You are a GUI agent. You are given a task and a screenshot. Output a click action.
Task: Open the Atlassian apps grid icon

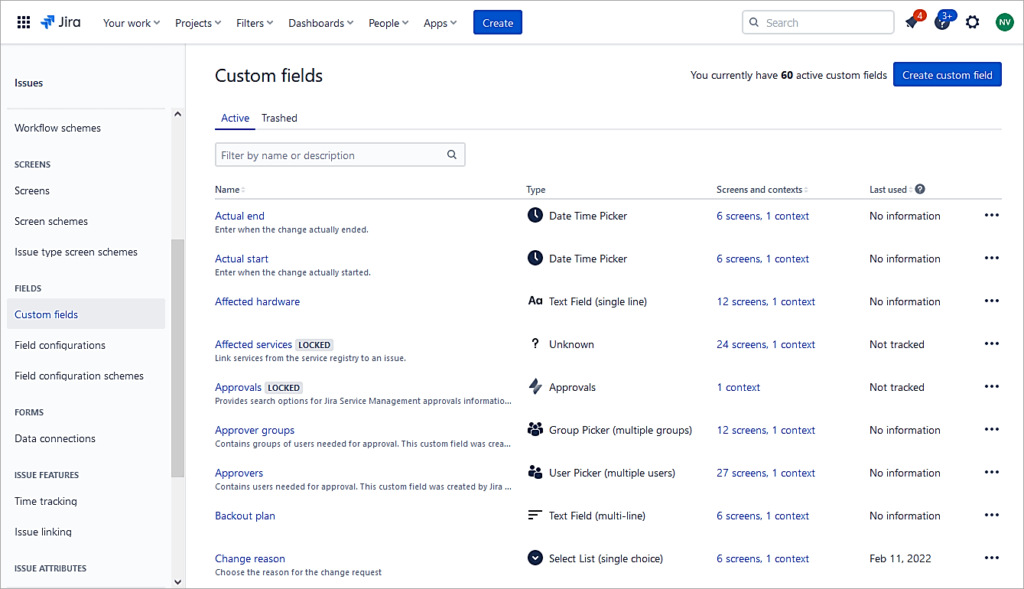pos(23,21)
